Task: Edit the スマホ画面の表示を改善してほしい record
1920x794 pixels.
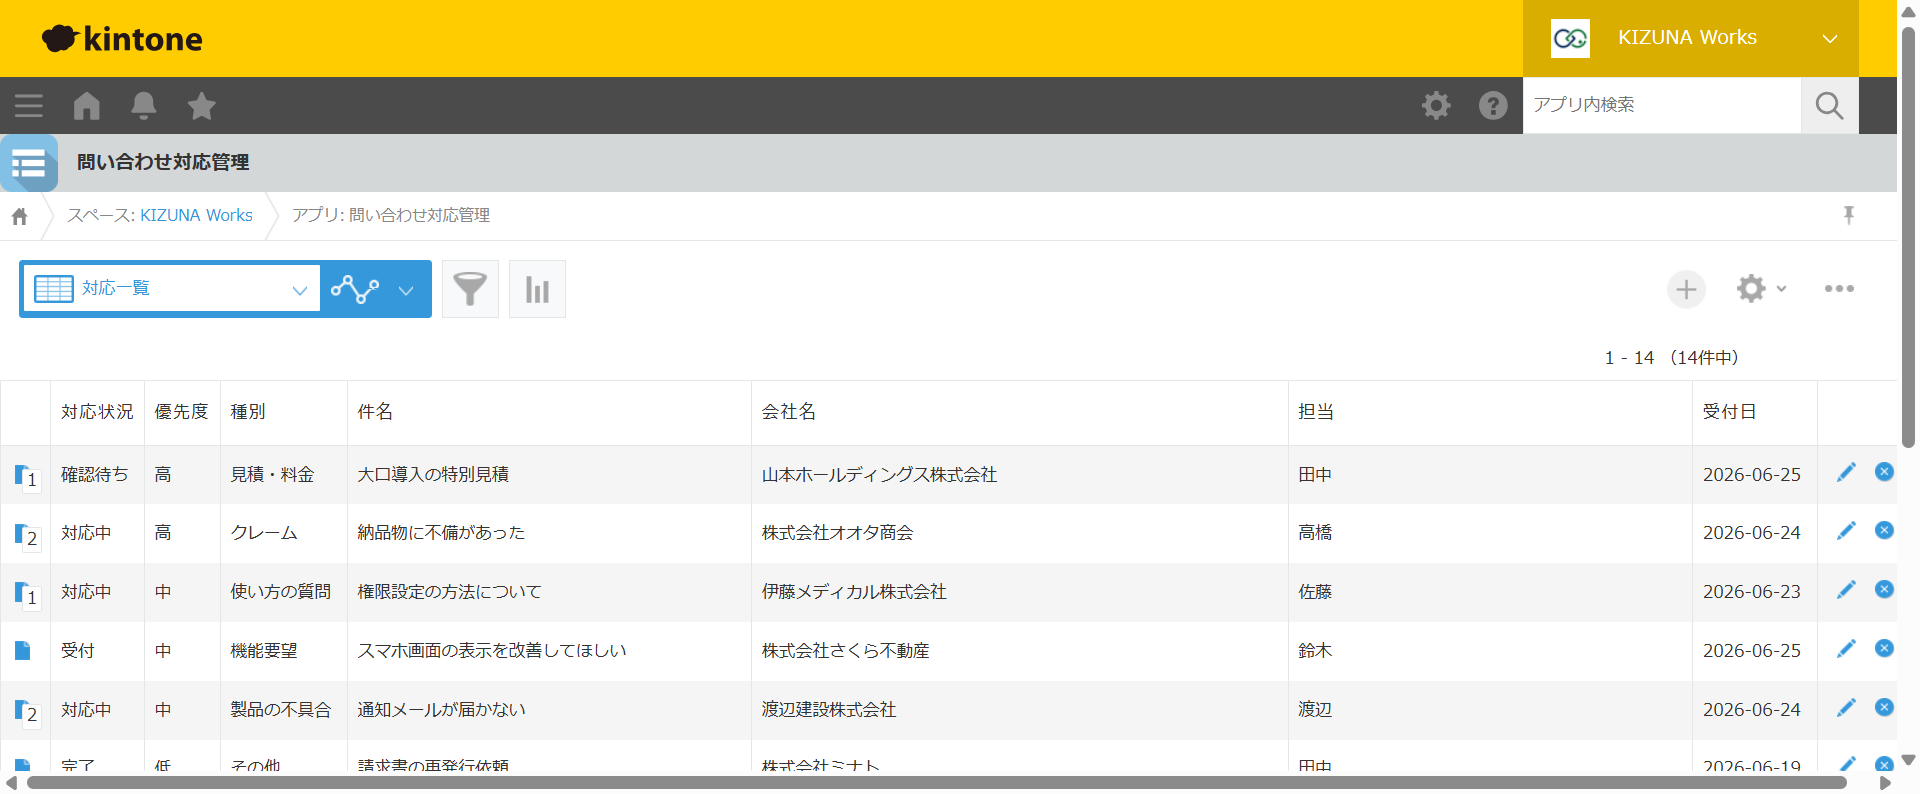Action: [1846, 648]
